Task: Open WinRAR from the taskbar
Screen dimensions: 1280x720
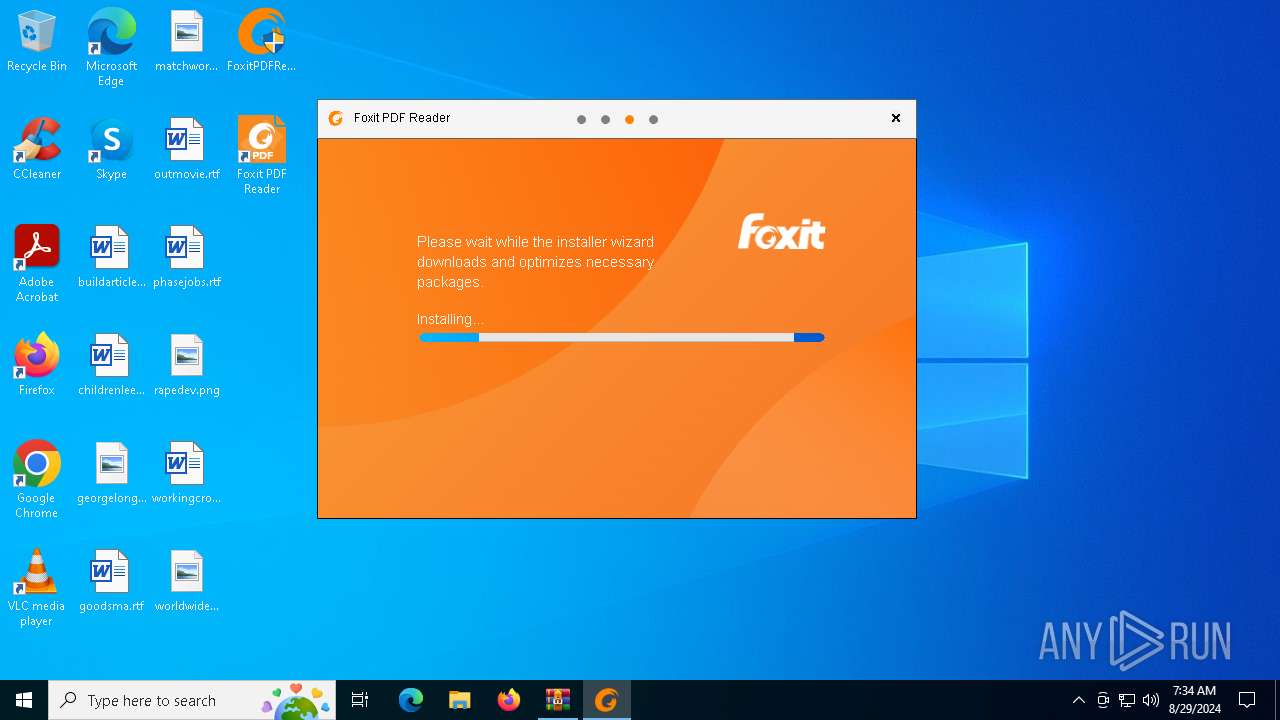Action: pyautogui.click(x=558, y=701)
